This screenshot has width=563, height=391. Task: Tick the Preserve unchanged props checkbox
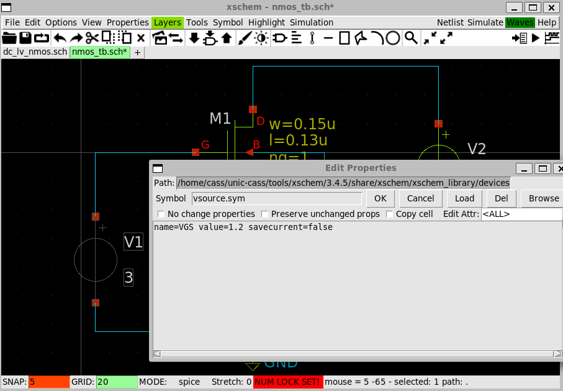(x=265, y=214)
